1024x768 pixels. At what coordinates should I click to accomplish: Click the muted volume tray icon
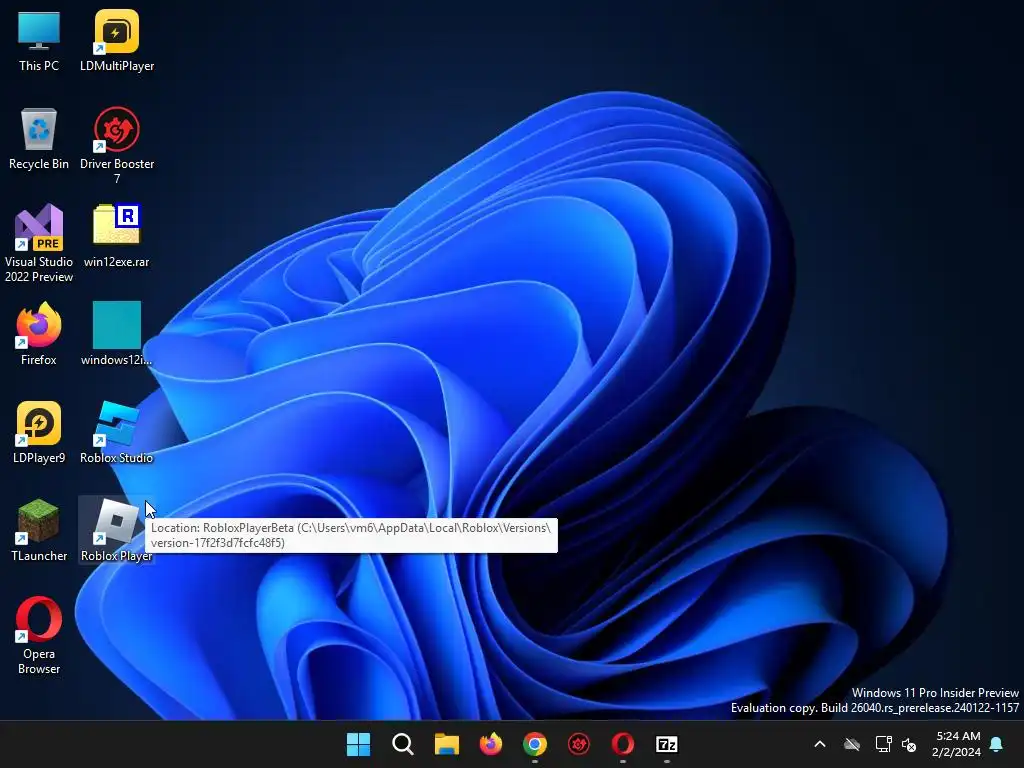coord(909,744)
